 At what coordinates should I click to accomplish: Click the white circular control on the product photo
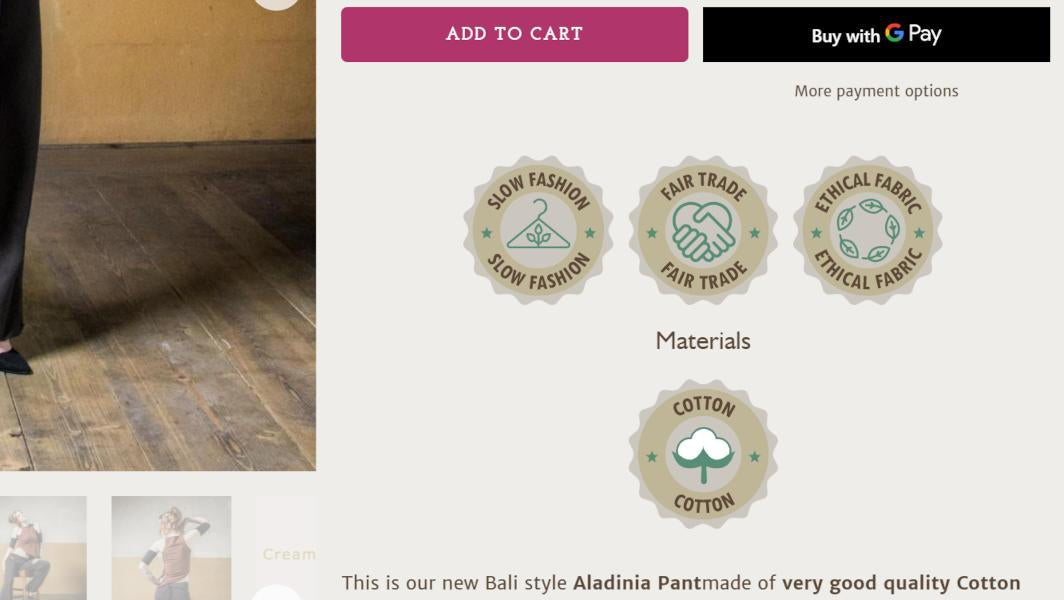pos(277,5)
